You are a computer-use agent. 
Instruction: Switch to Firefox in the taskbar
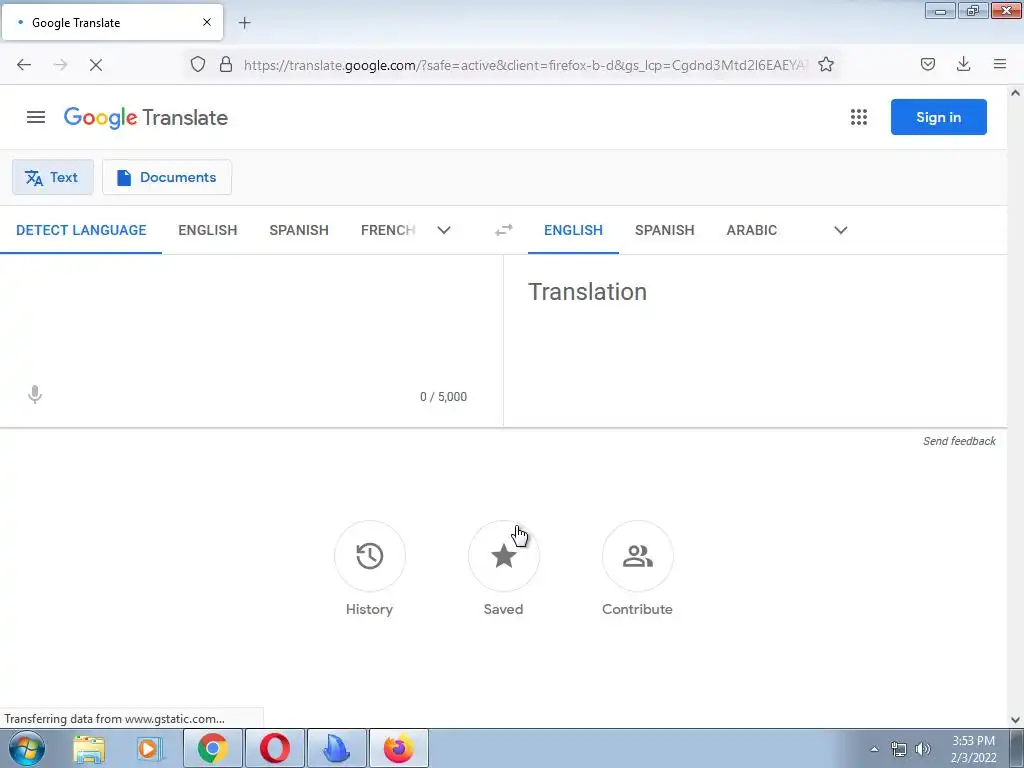click(x=399, y=748)
